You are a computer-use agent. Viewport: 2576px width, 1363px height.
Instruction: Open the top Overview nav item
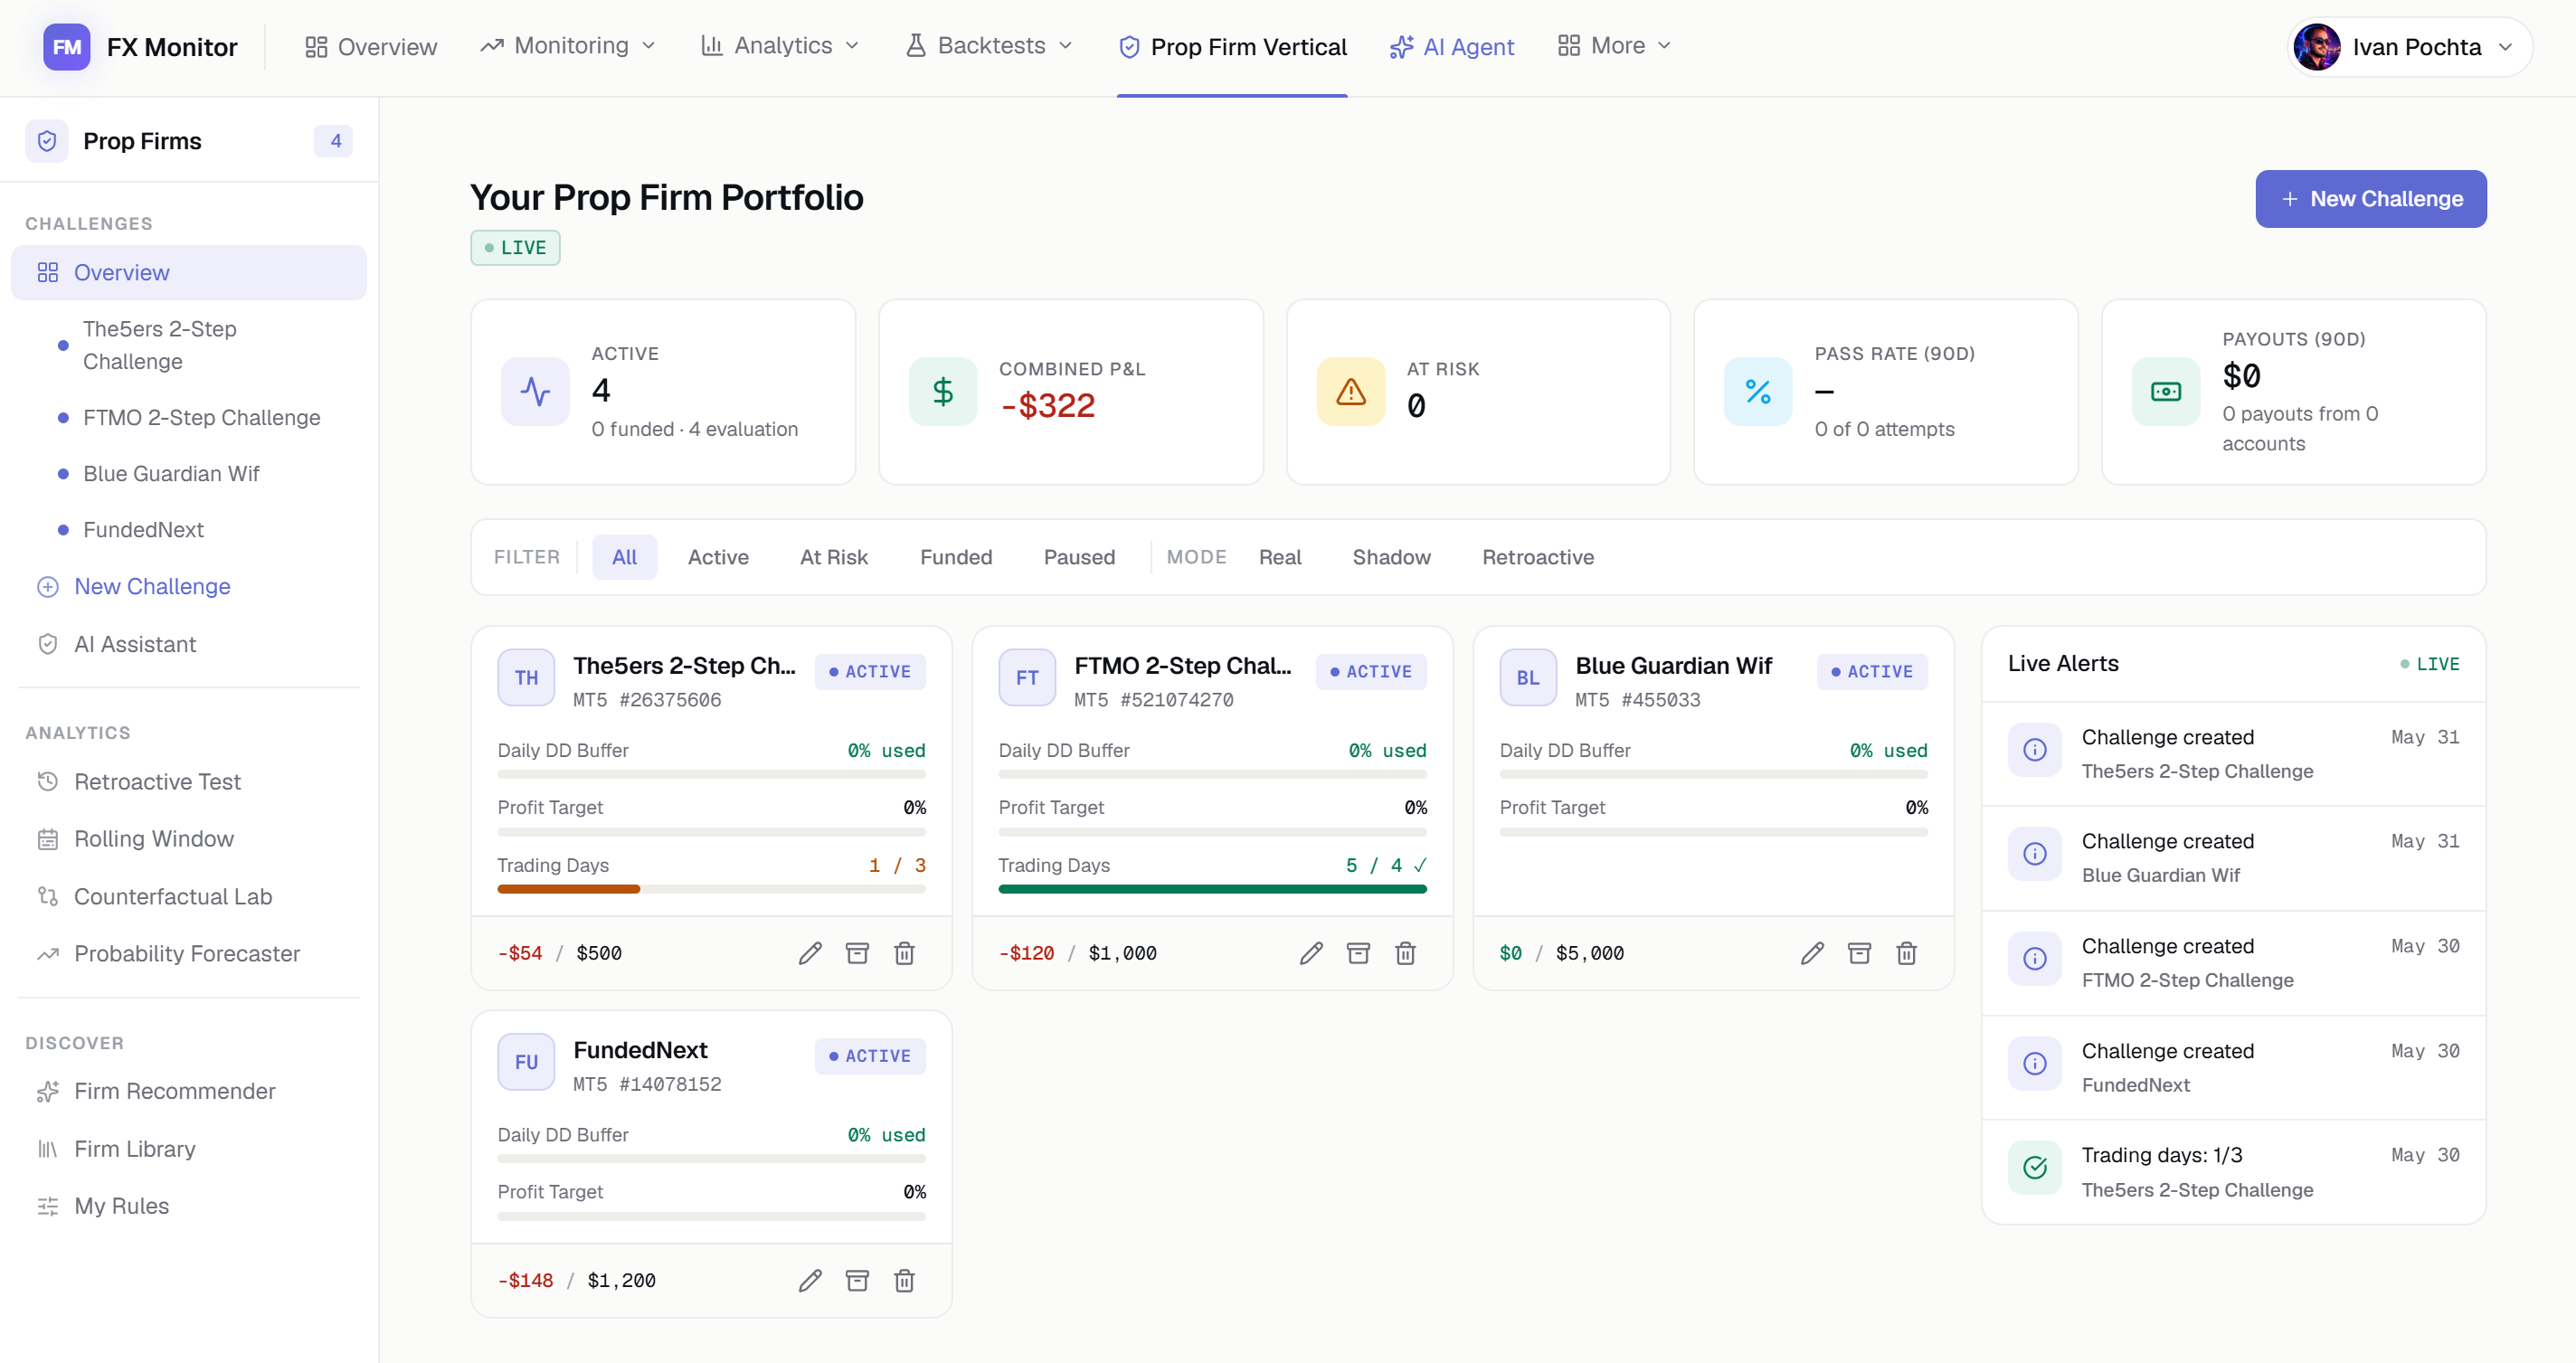(371, 47)
